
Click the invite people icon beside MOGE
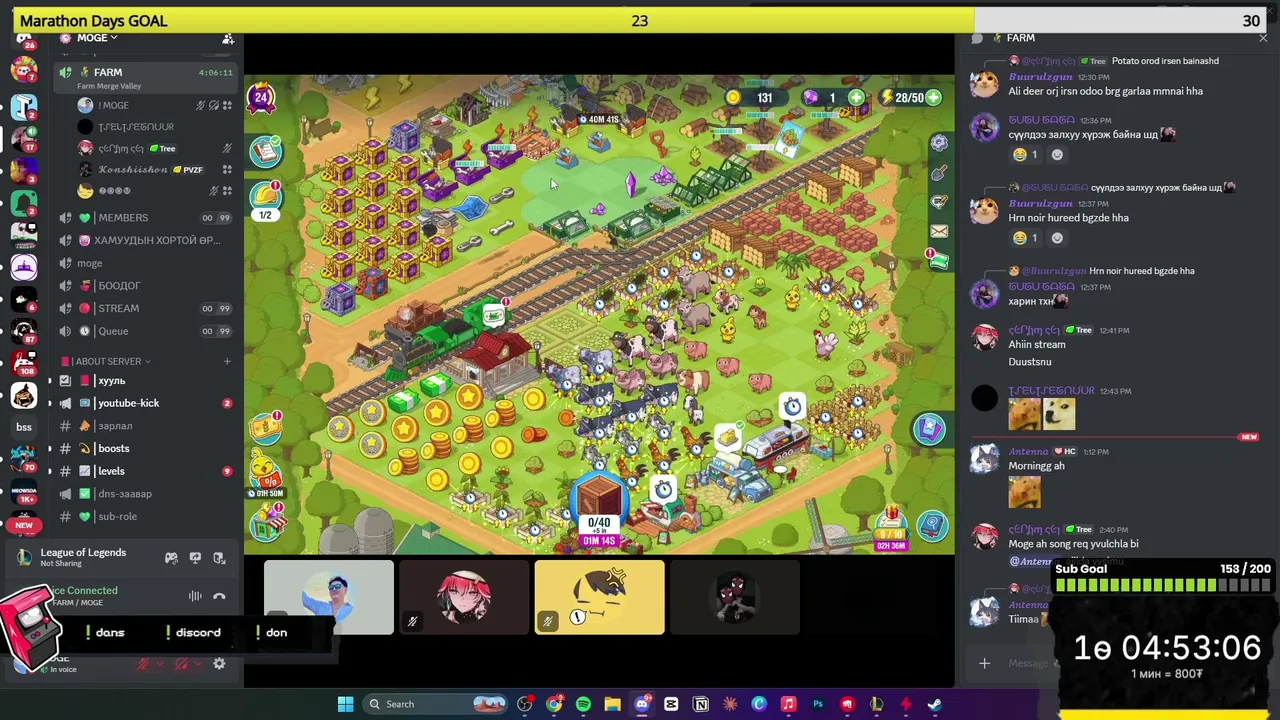point(228,39)
